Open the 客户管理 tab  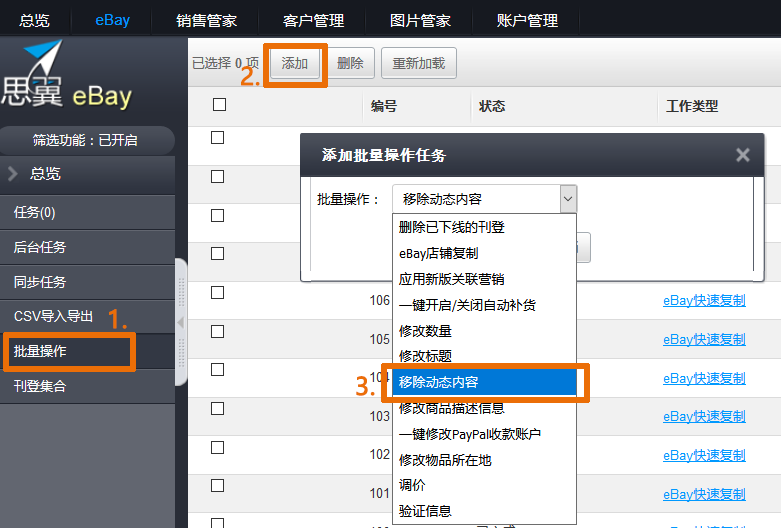[x=313, y=20]
